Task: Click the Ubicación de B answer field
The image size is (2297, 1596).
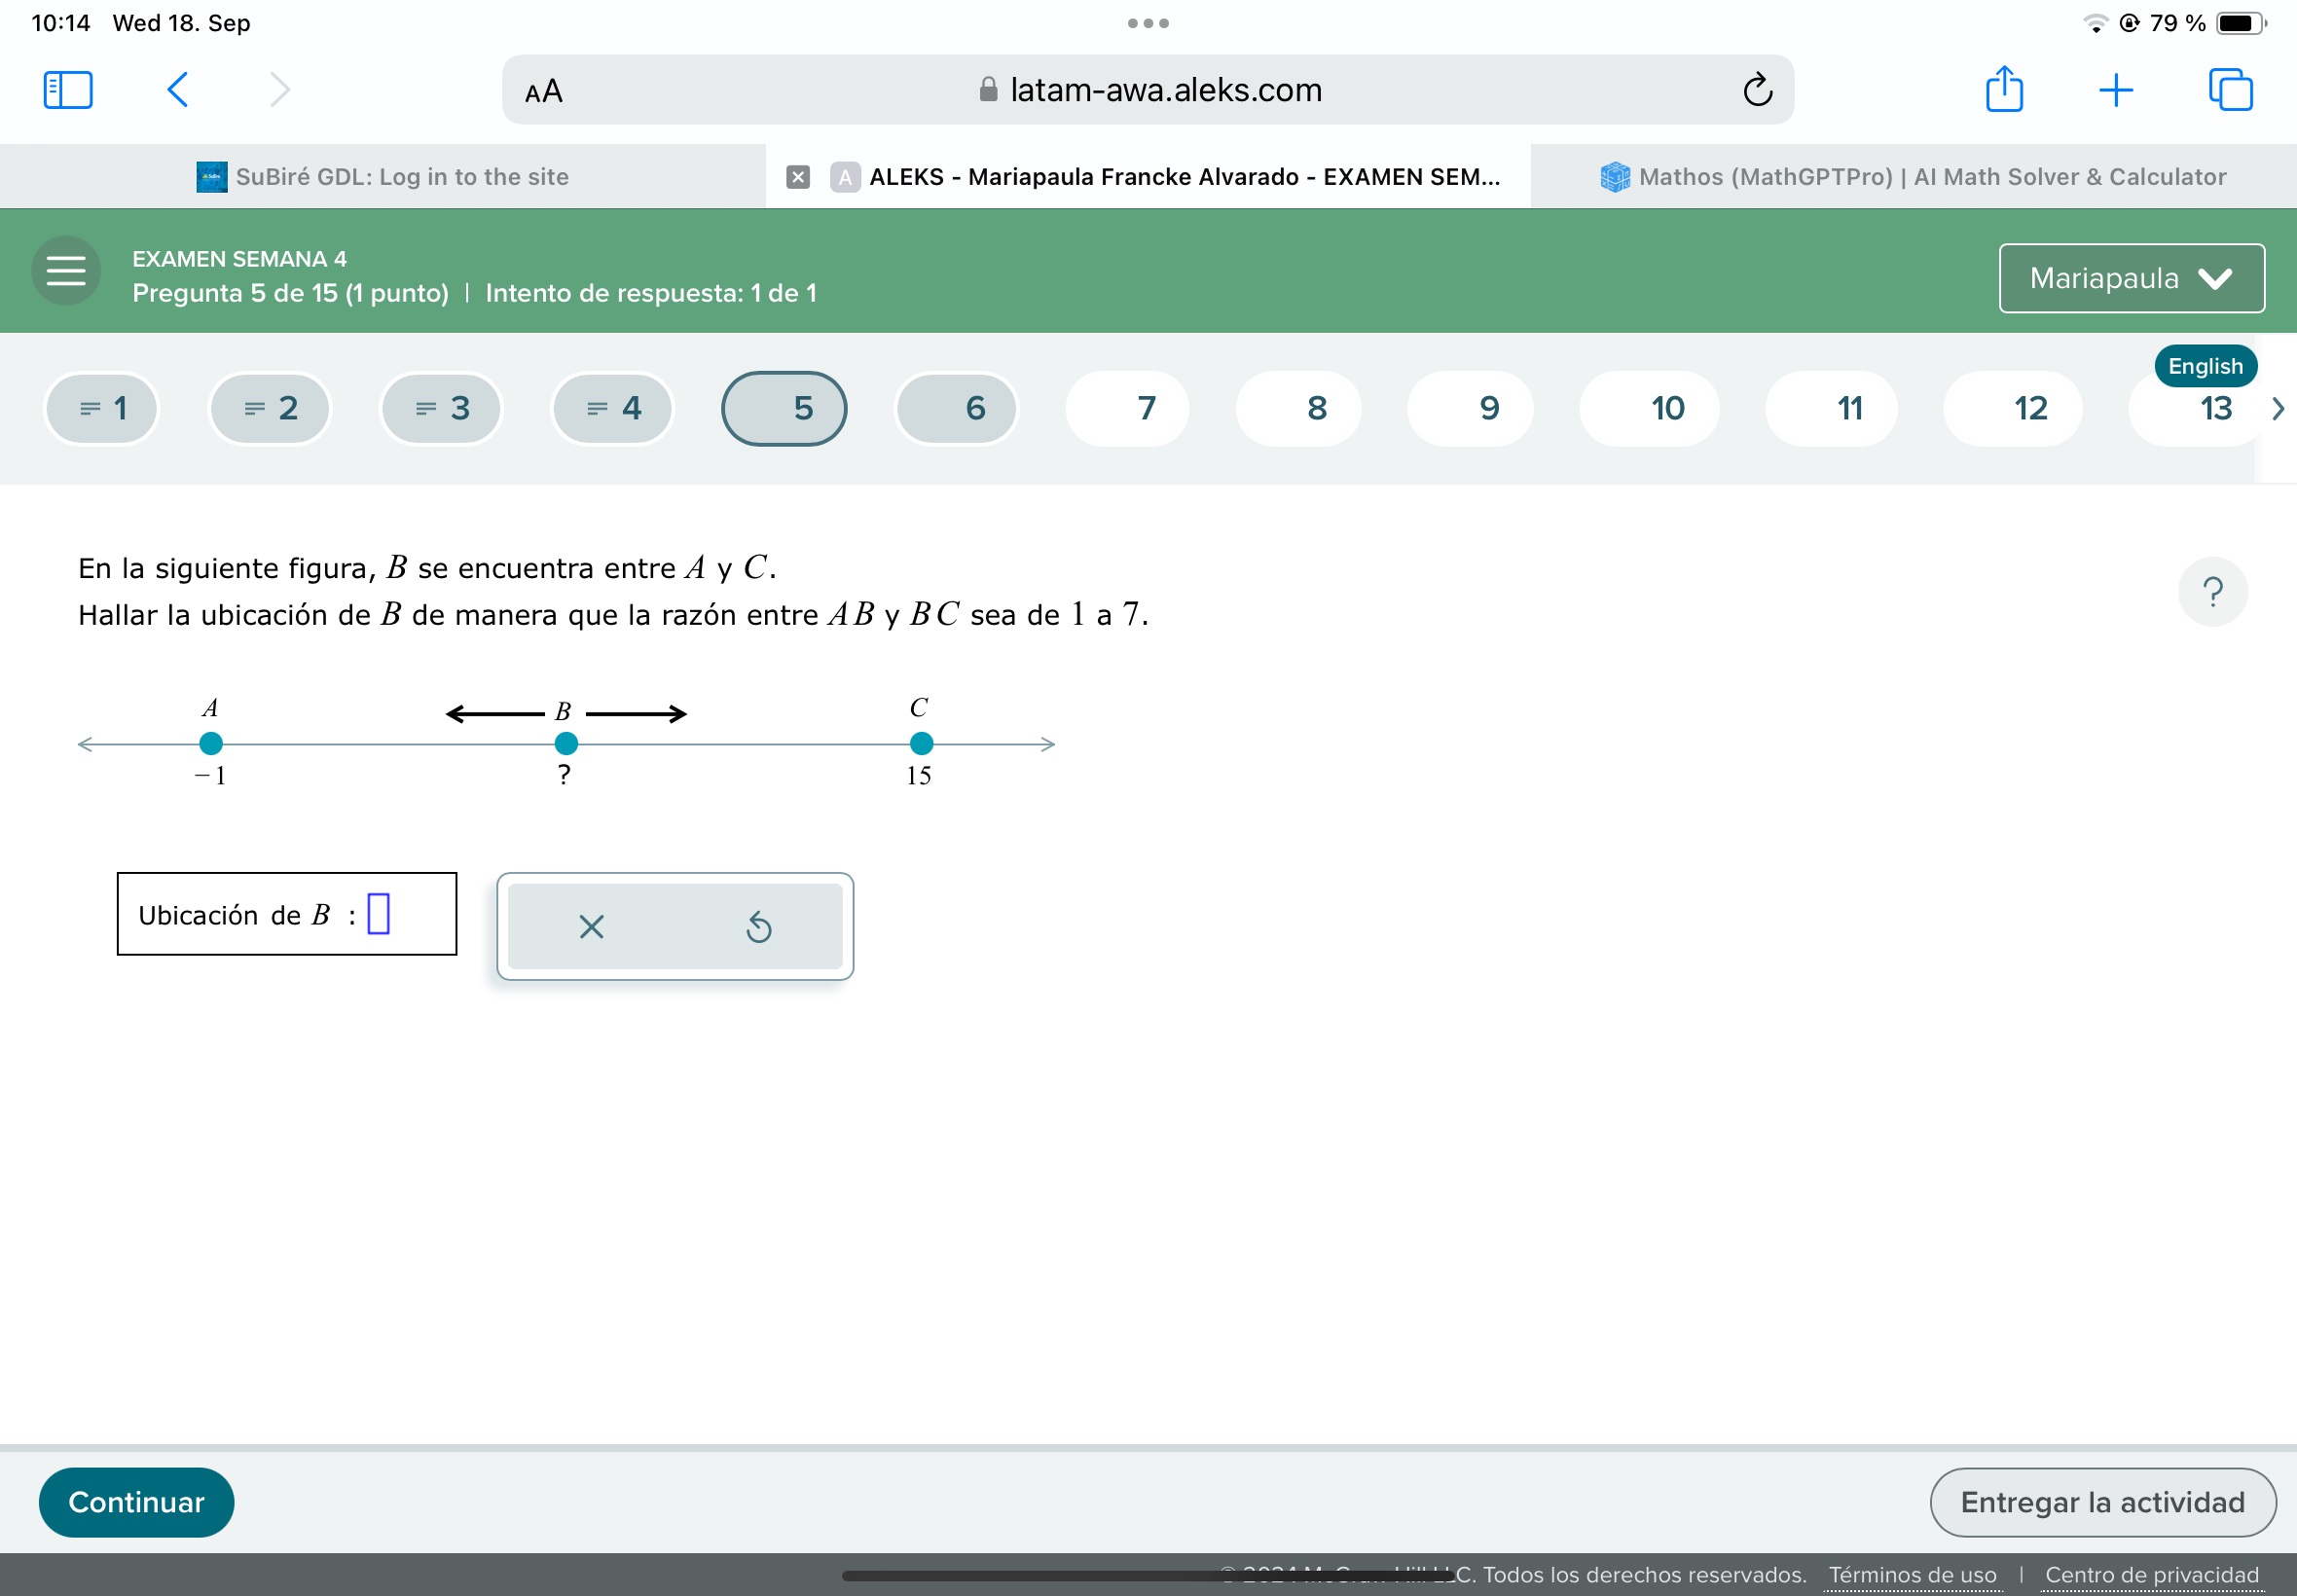Action: (x=379, y=914)
